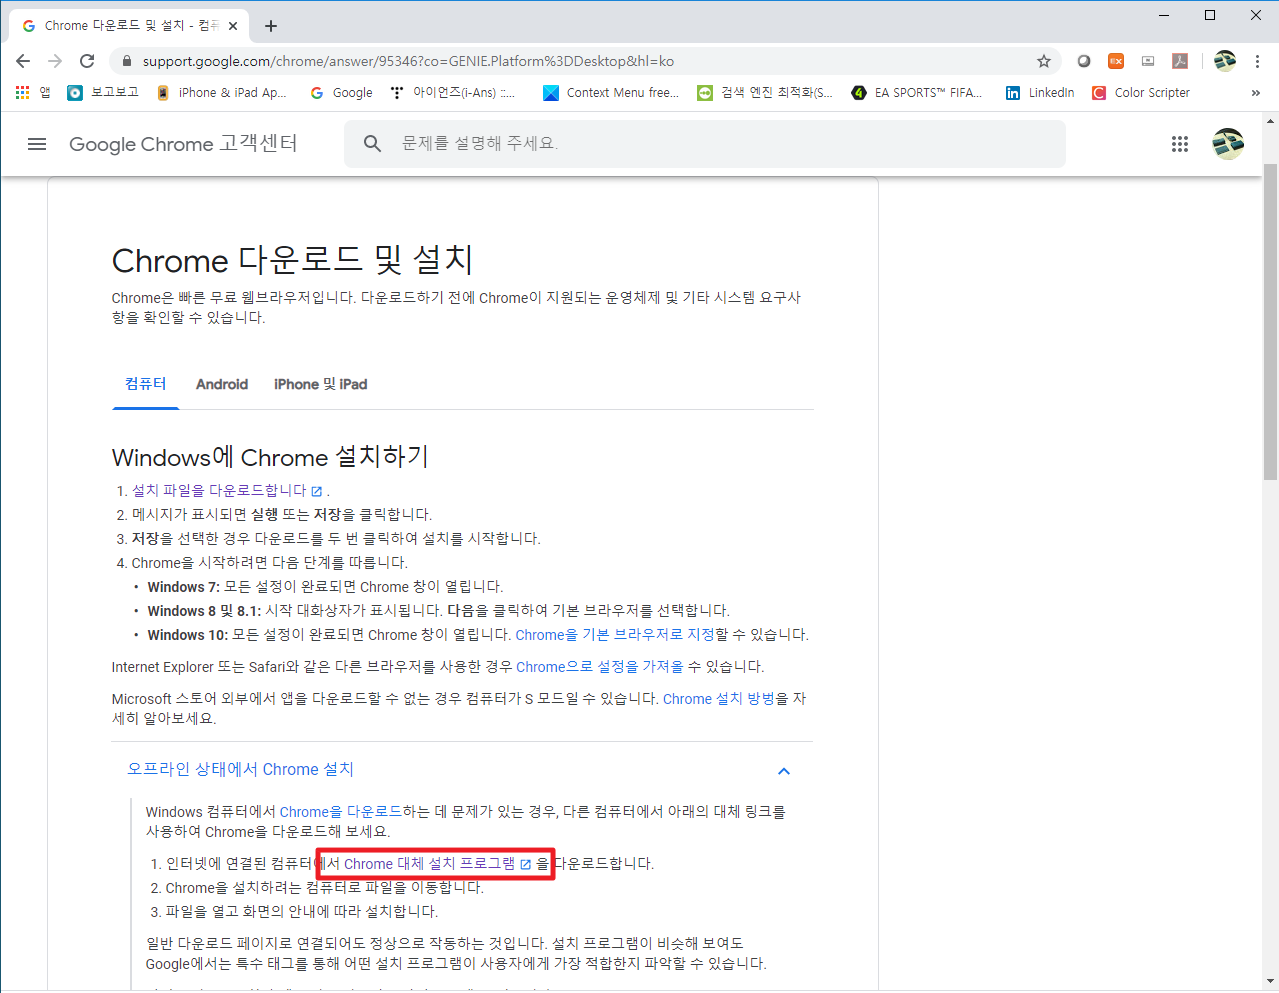Switch to the iPhone 및 iPad tab

tap(320, 384)
